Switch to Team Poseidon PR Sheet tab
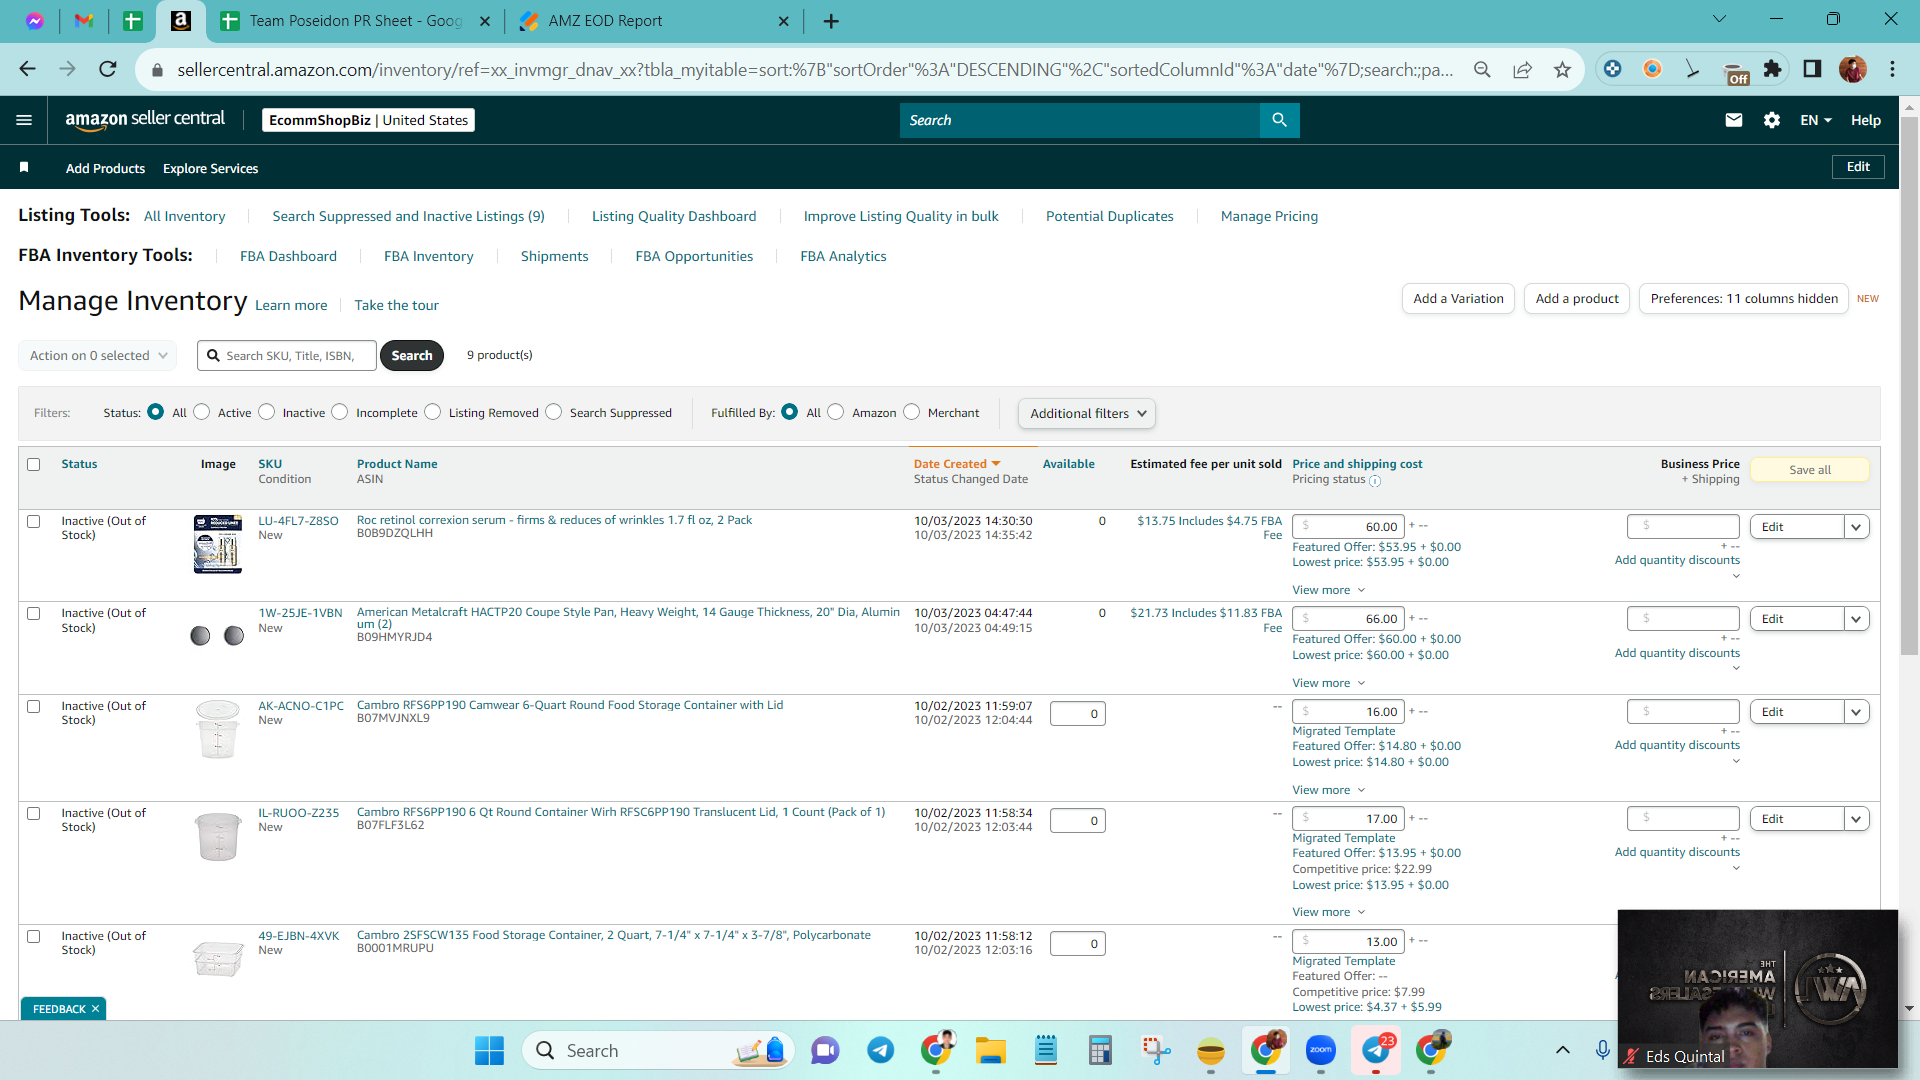Viewport: 1920px width, 1080px height. [x=355, y=21]
